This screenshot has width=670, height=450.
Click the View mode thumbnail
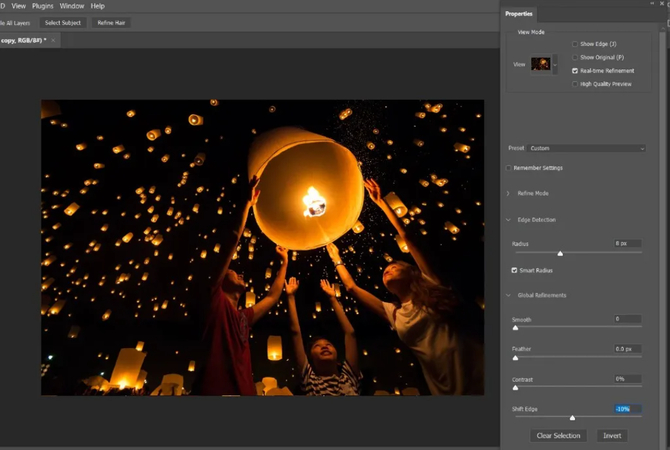tap(541, 64)
